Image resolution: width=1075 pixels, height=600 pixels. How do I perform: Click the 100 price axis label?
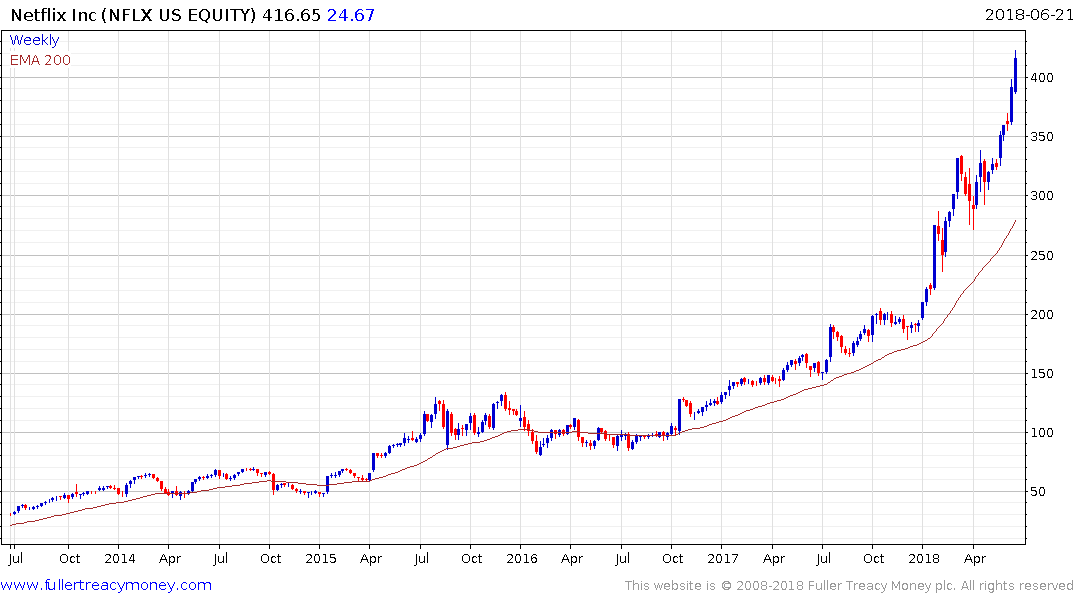(1042, 433)
